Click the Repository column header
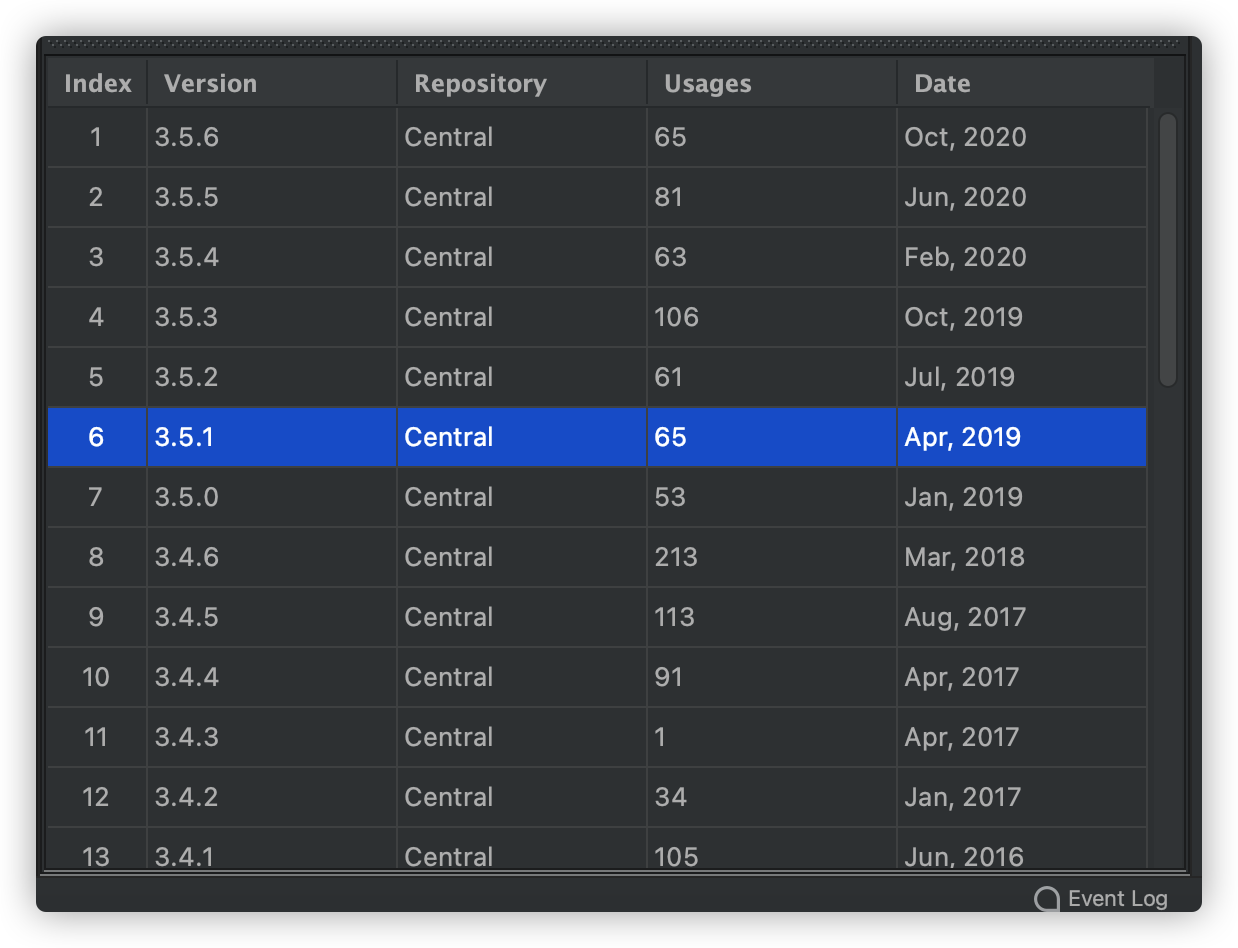Viewport: 1238px width, 948px height. point(522,83)
